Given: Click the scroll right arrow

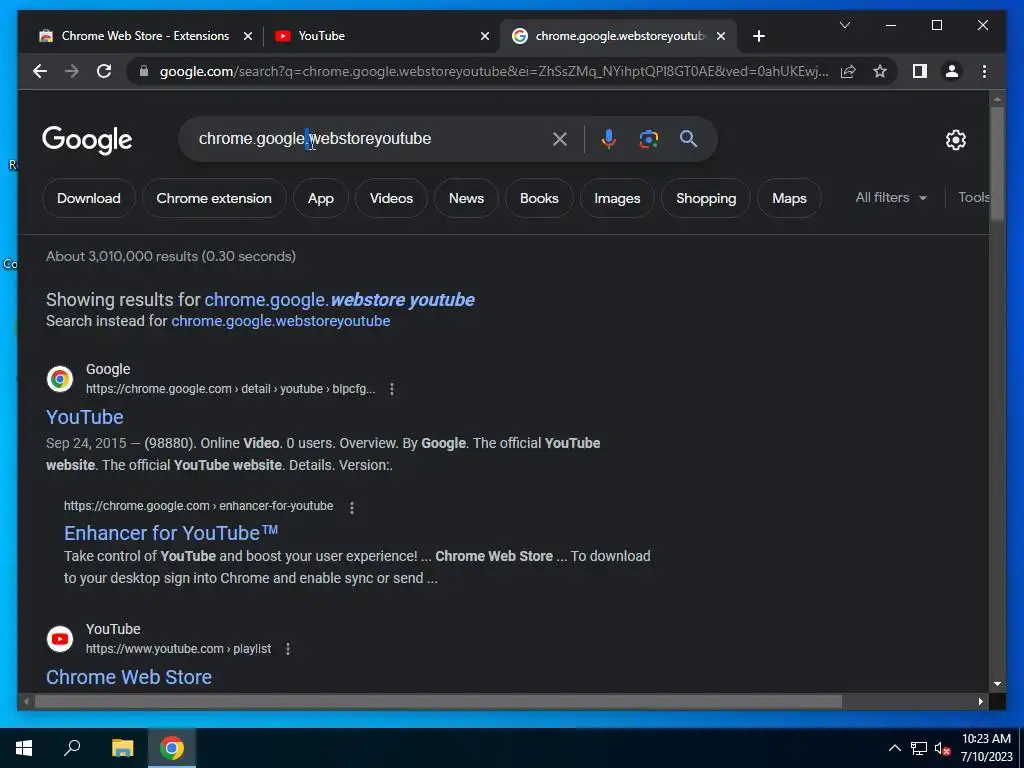Looking at the screenshot, I should click(980, 702).
